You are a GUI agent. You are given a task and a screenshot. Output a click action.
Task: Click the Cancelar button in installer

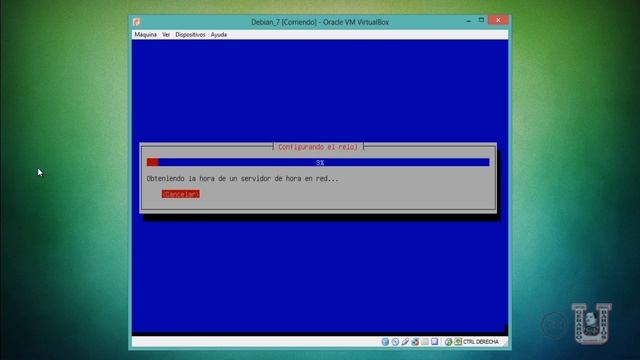[181, 194]
